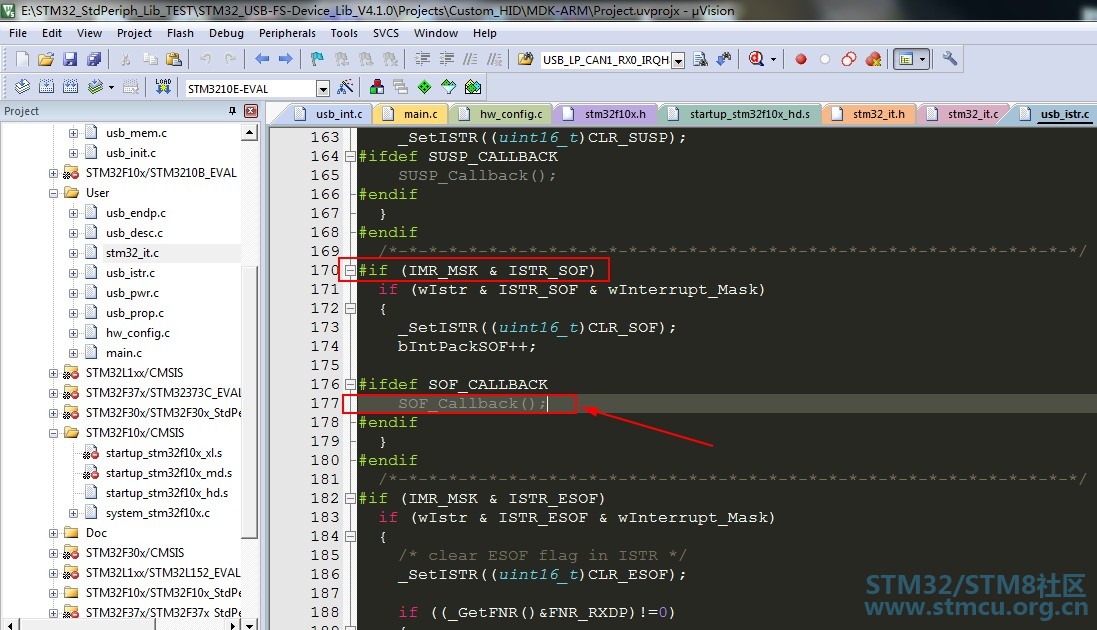Pin the Project panel with the pushpin
1097x630 pixels.
tap(232, 111)
